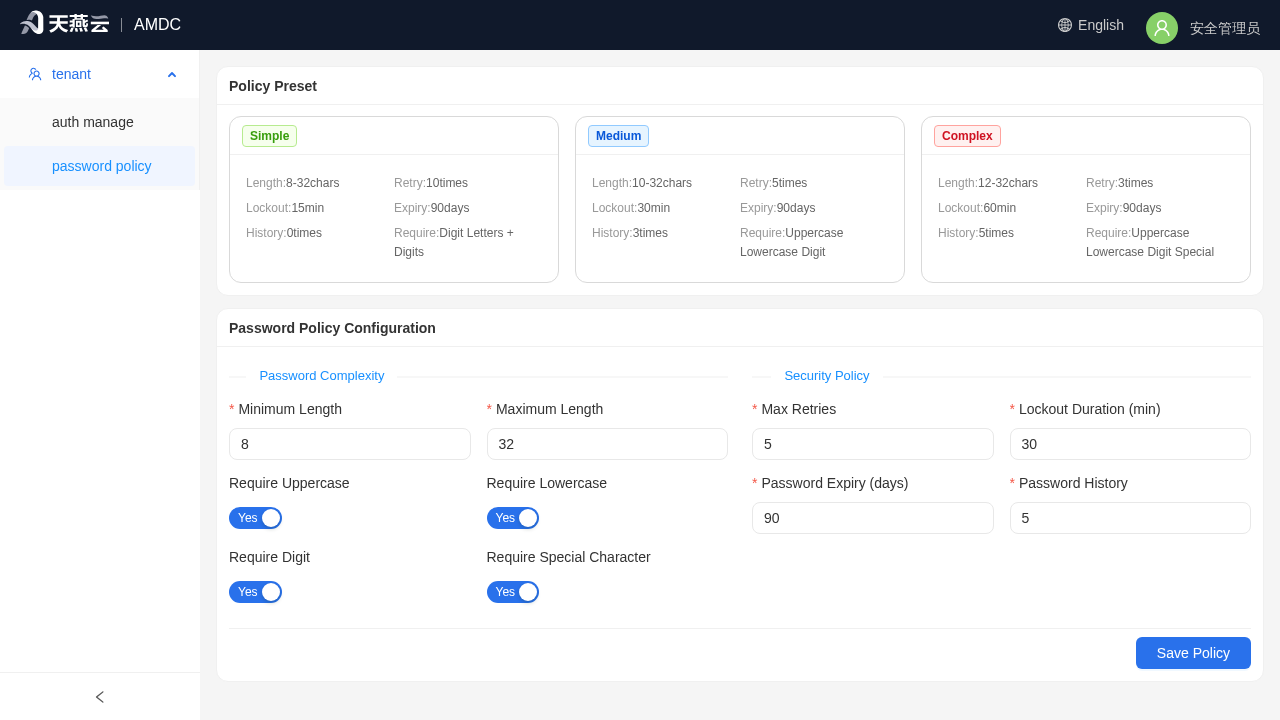Apply the Medium policy preset tag
This screenshot has height=720, width=1280.
pos(618,136)
